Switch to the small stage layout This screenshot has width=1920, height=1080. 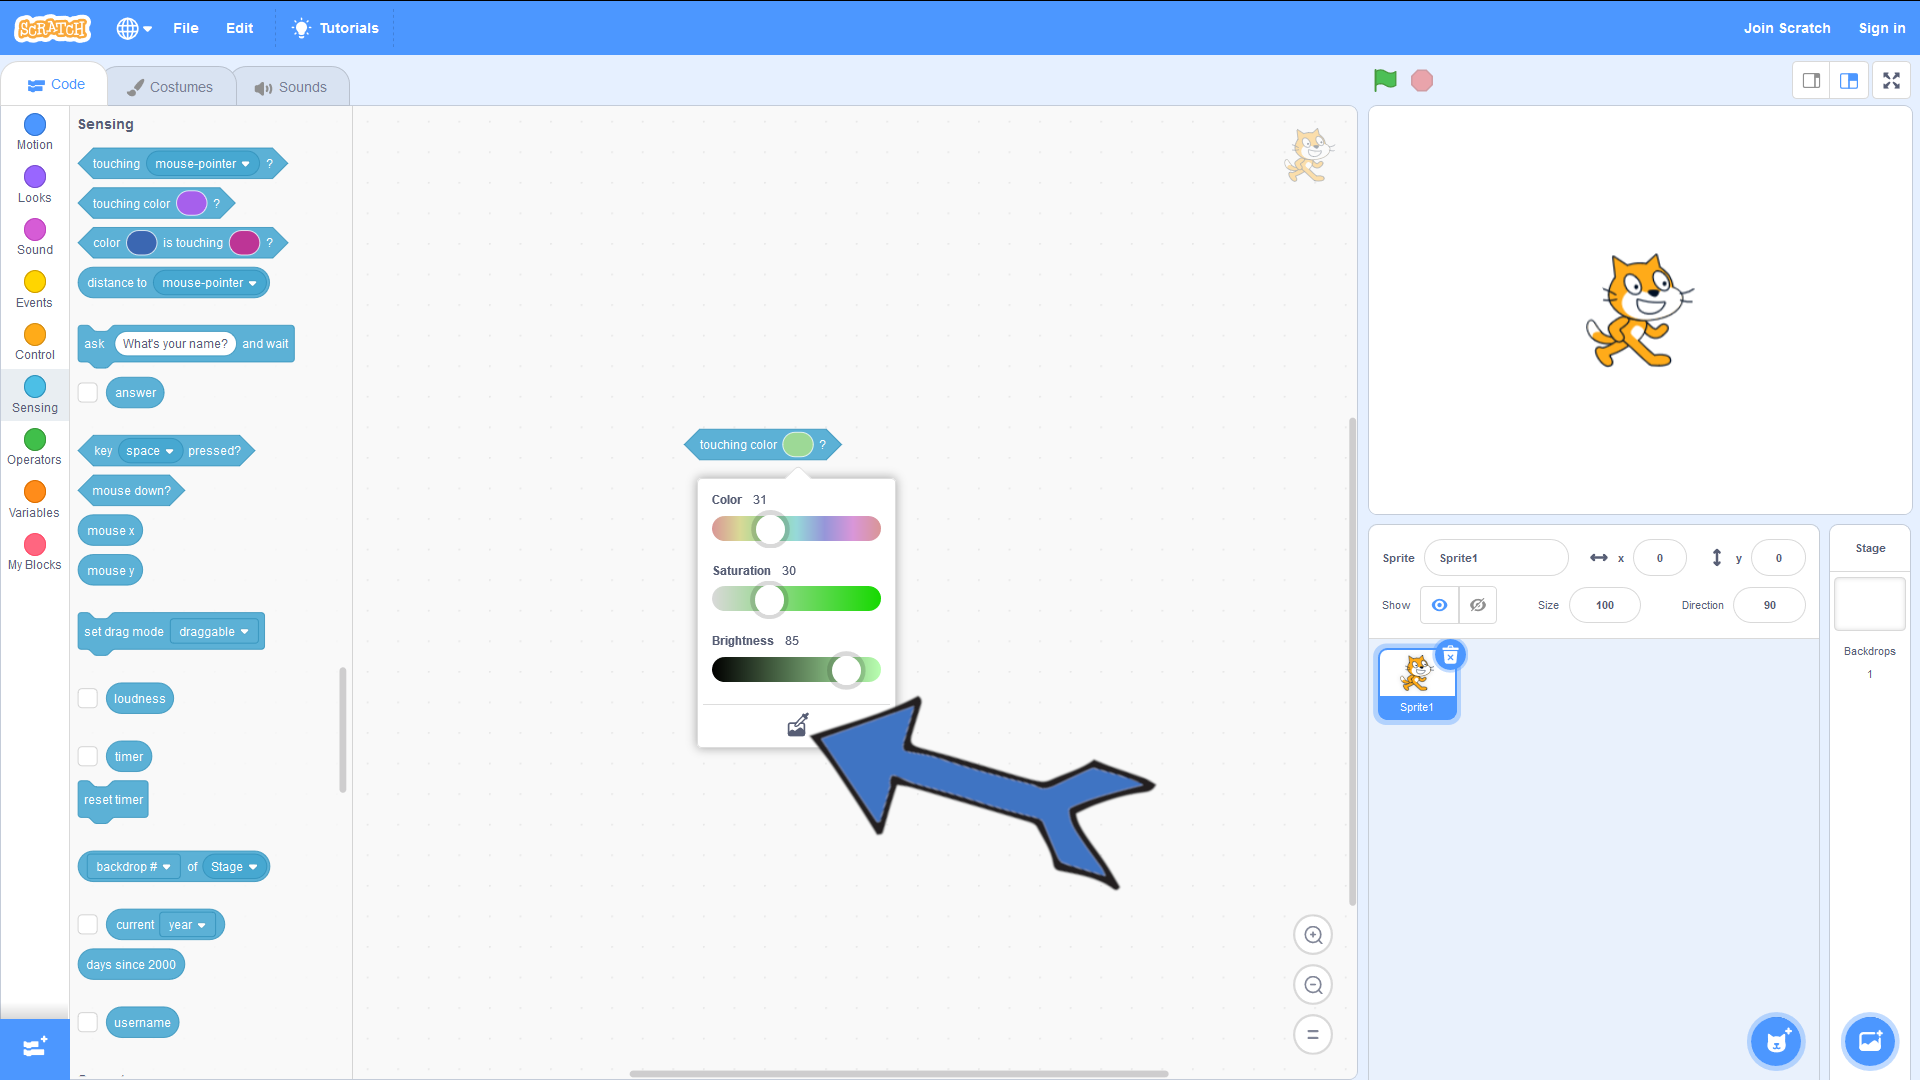point(1811,81)
